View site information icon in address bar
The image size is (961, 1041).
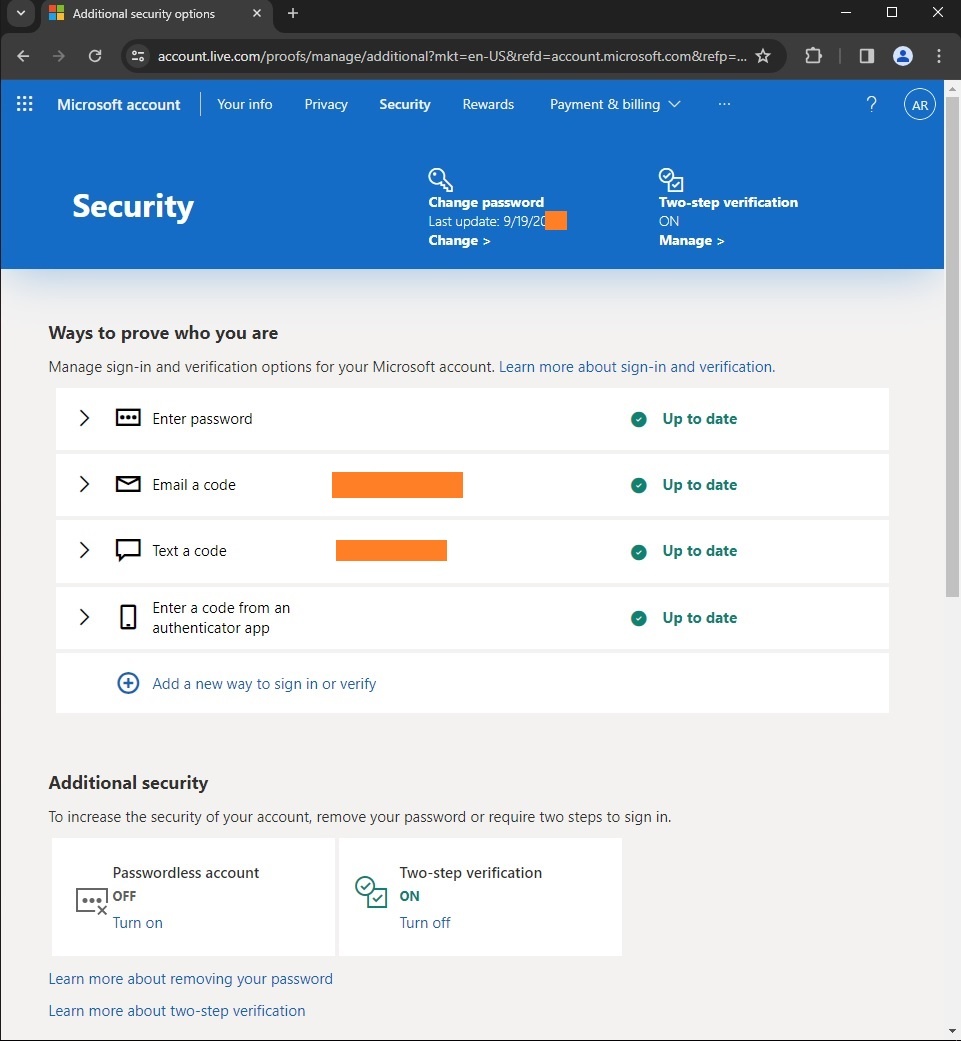138,56
